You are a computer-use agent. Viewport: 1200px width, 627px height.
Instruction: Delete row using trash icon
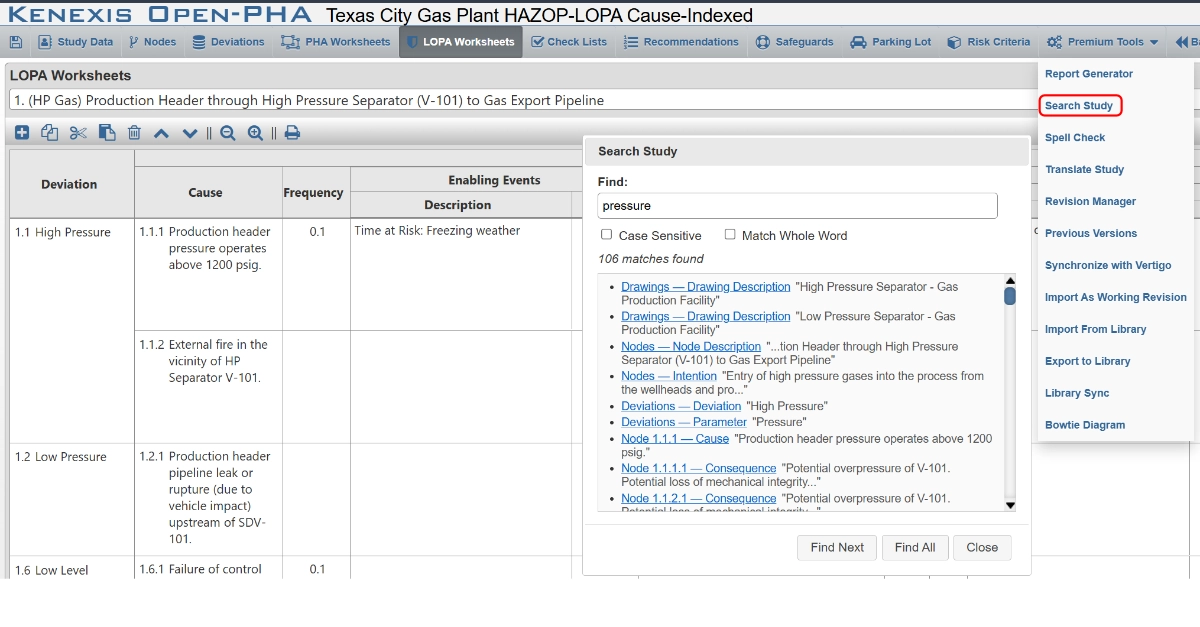(x=134, y=133)
